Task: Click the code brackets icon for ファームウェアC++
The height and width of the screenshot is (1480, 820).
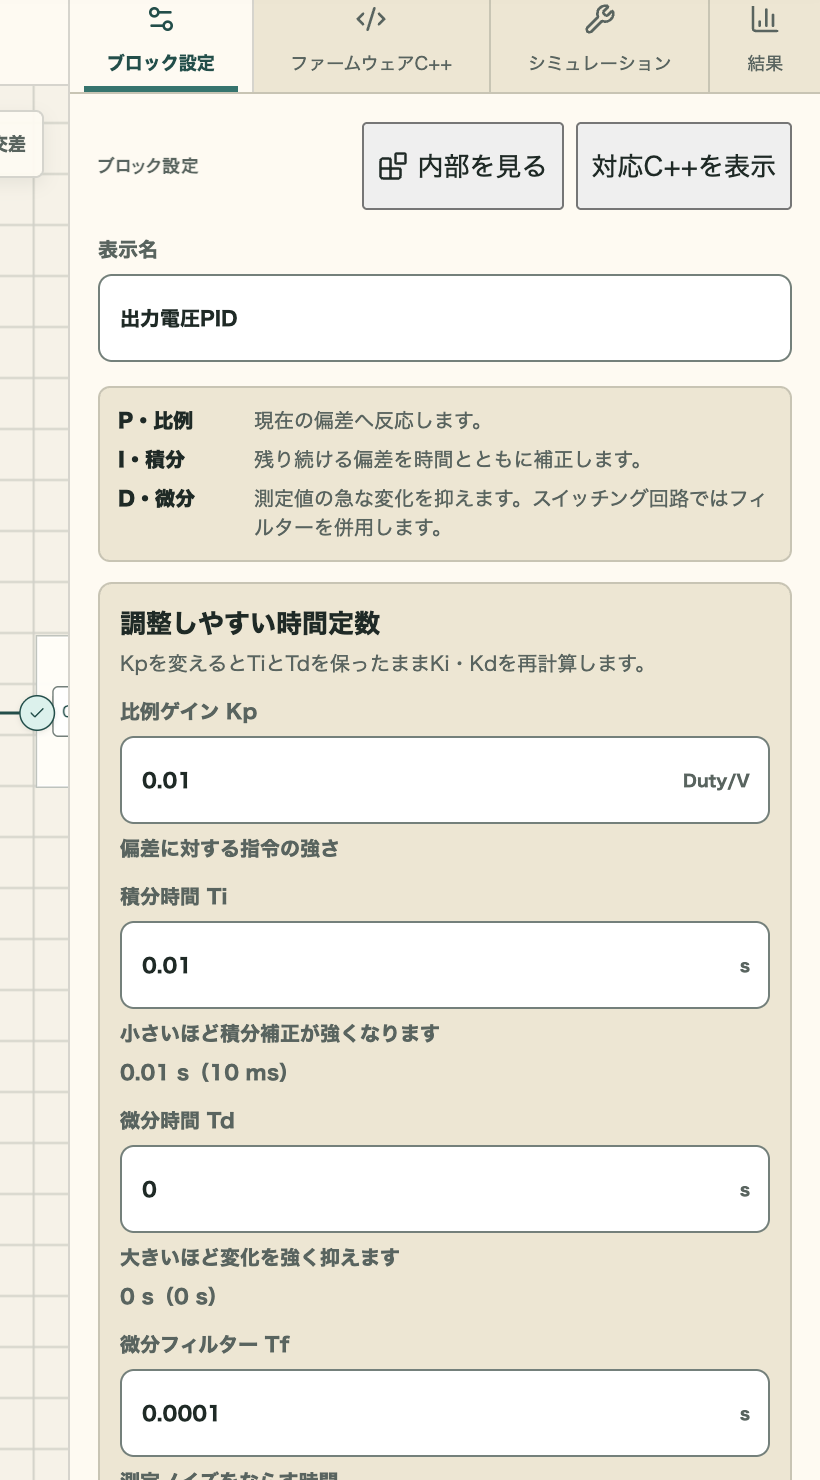Action: pos(371,19)
